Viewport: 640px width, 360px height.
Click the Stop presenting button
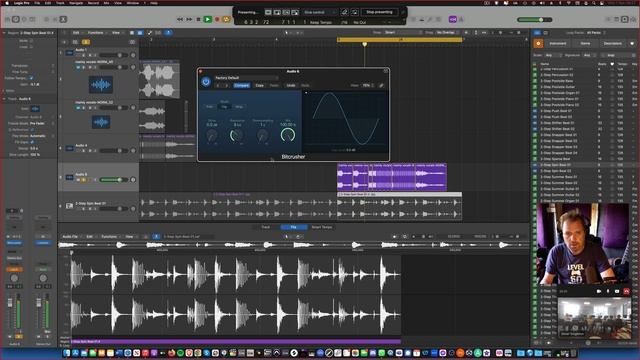point(379,12)
